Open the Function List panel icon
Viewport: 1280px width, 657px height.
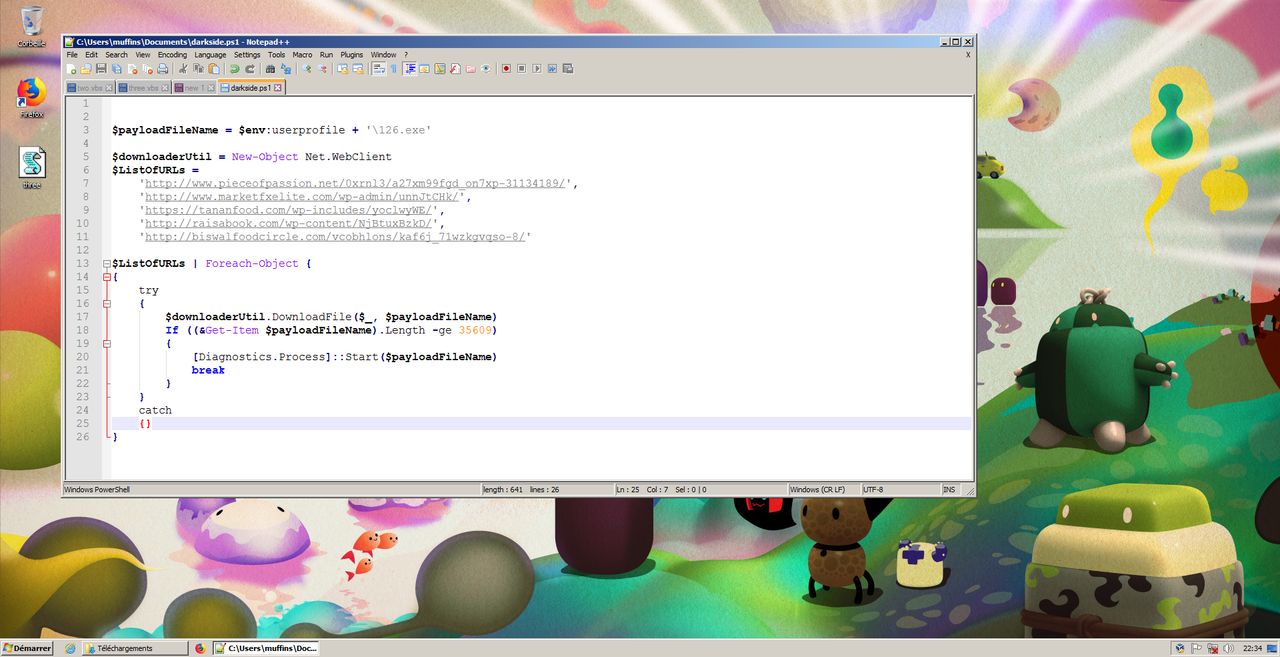click(455, 69)
